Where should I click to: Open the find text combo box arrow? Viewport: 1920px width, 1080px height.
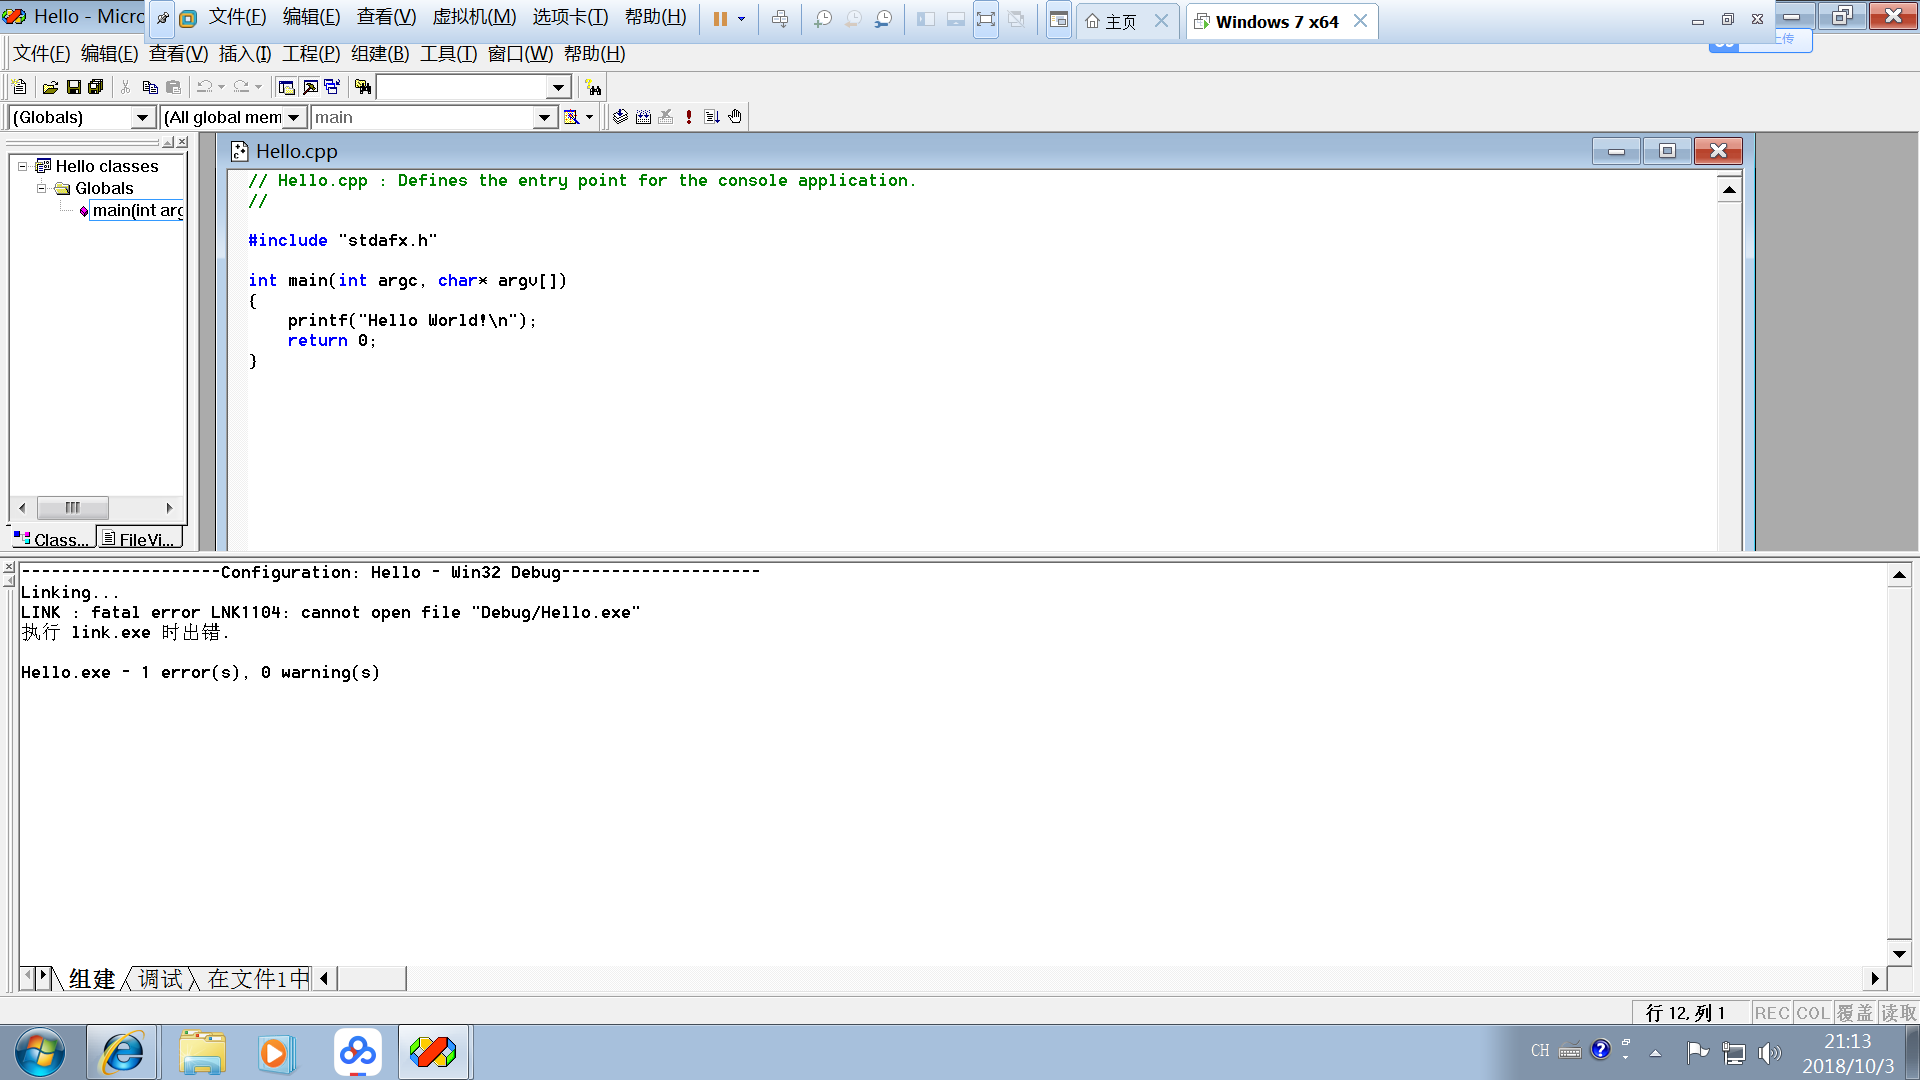(x=559, y=88)
